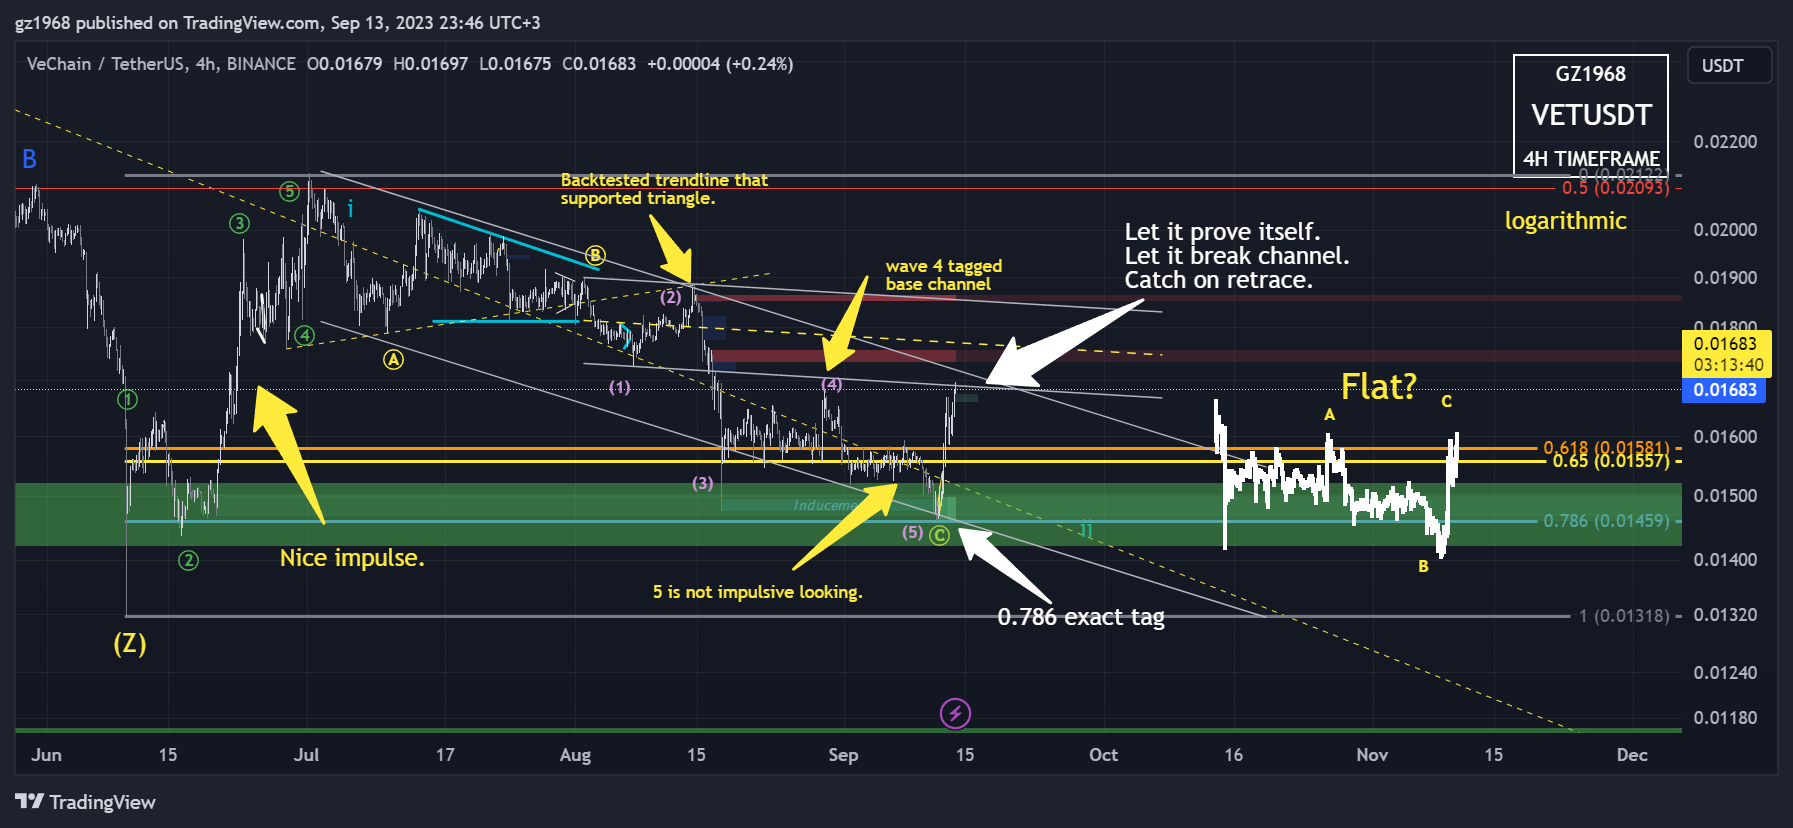Click the red 0.5 (0.02093) Fibonacci label
Image resolution: width=1793 pixels, height=828 pixels.
[x=1616, y=188]
